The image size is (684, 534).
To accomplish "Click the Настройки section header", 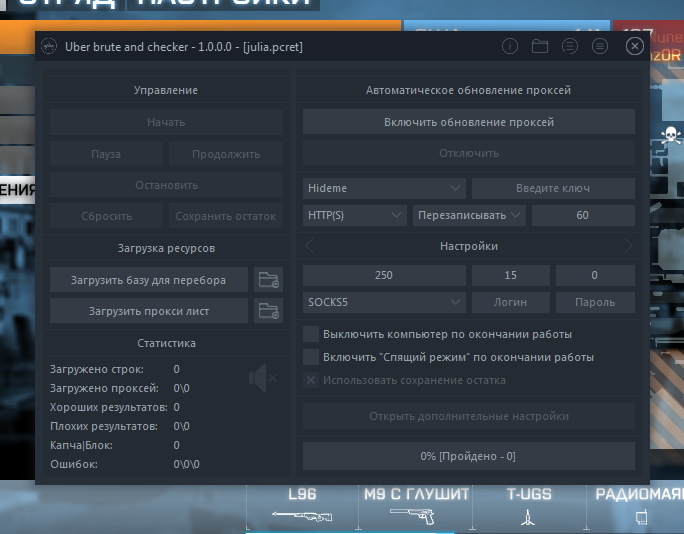I will [469, 246].
